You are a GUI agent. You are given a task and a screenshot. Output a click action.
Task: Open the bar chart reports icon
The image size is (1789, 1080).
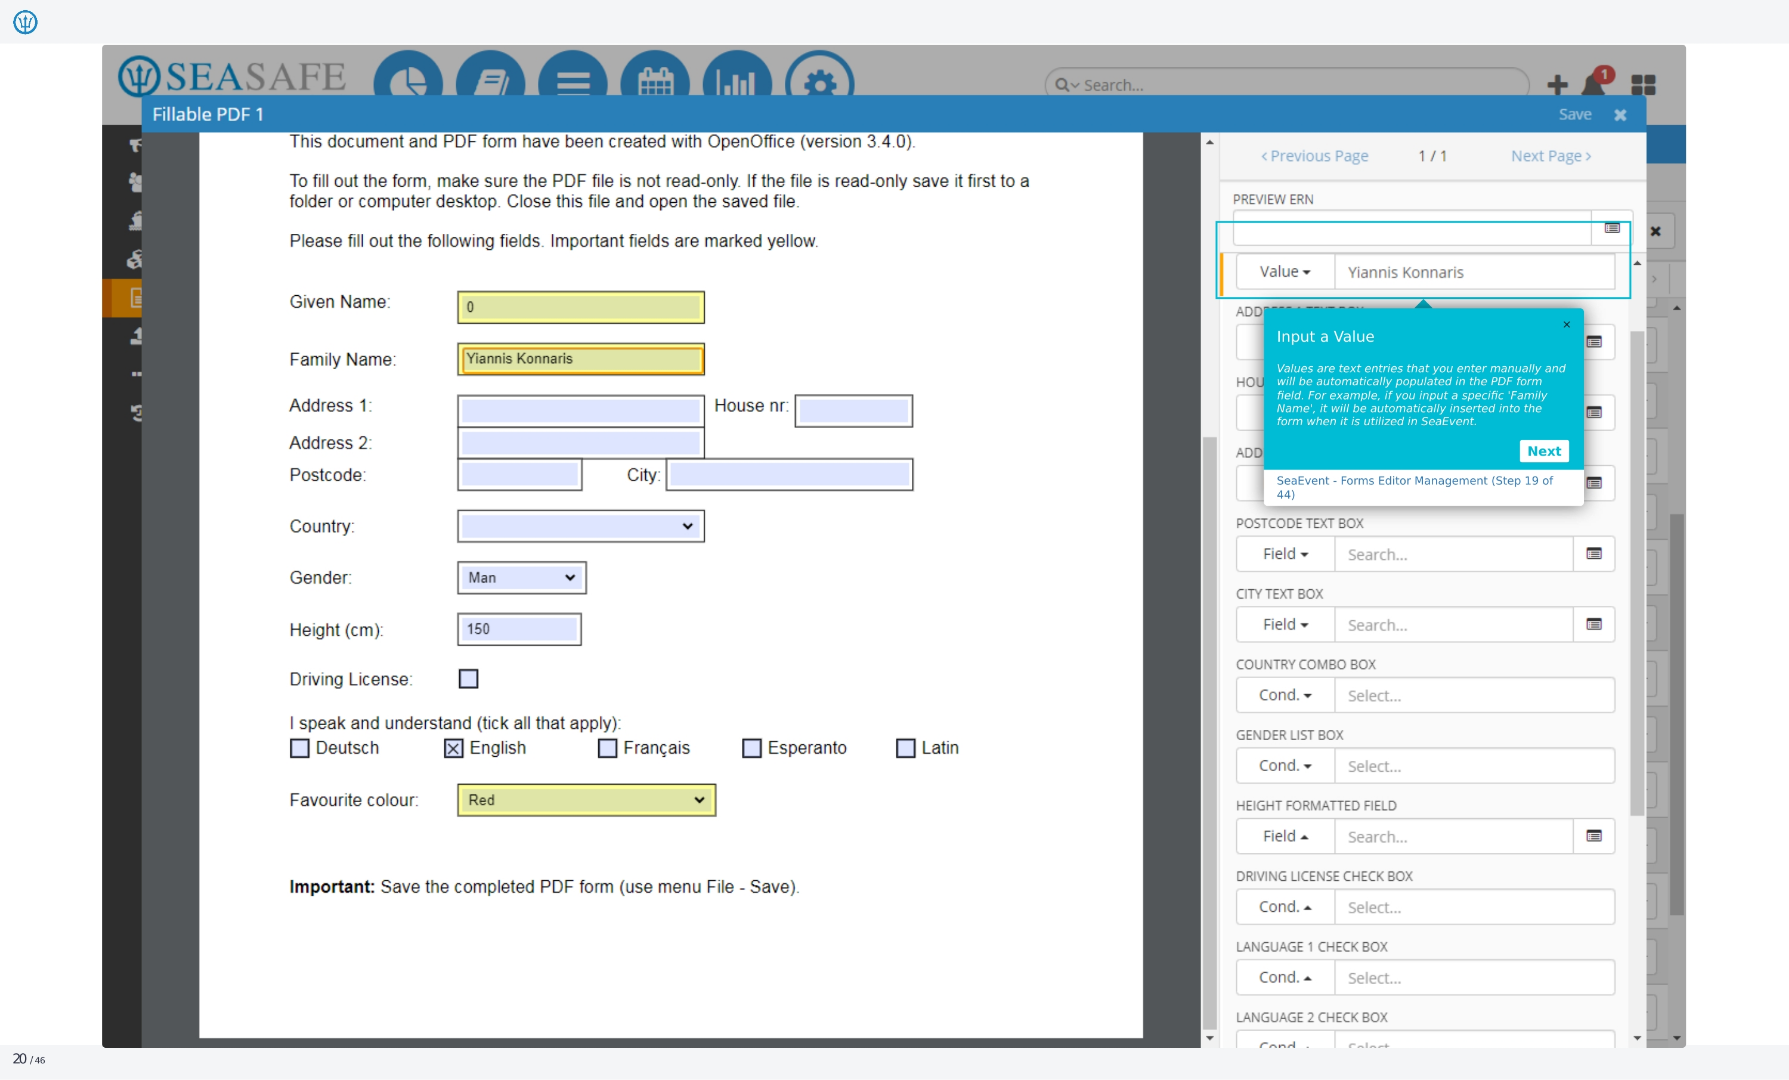[x=737, y=80]
